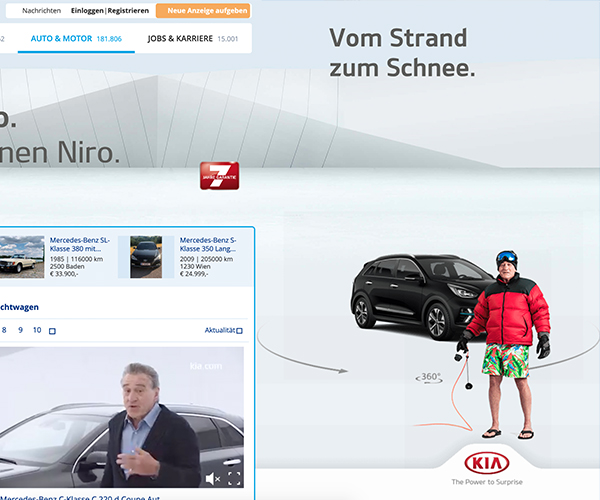Click the price € 24.999,-
This screenshot has width=600, height=500.
point(194,274)
